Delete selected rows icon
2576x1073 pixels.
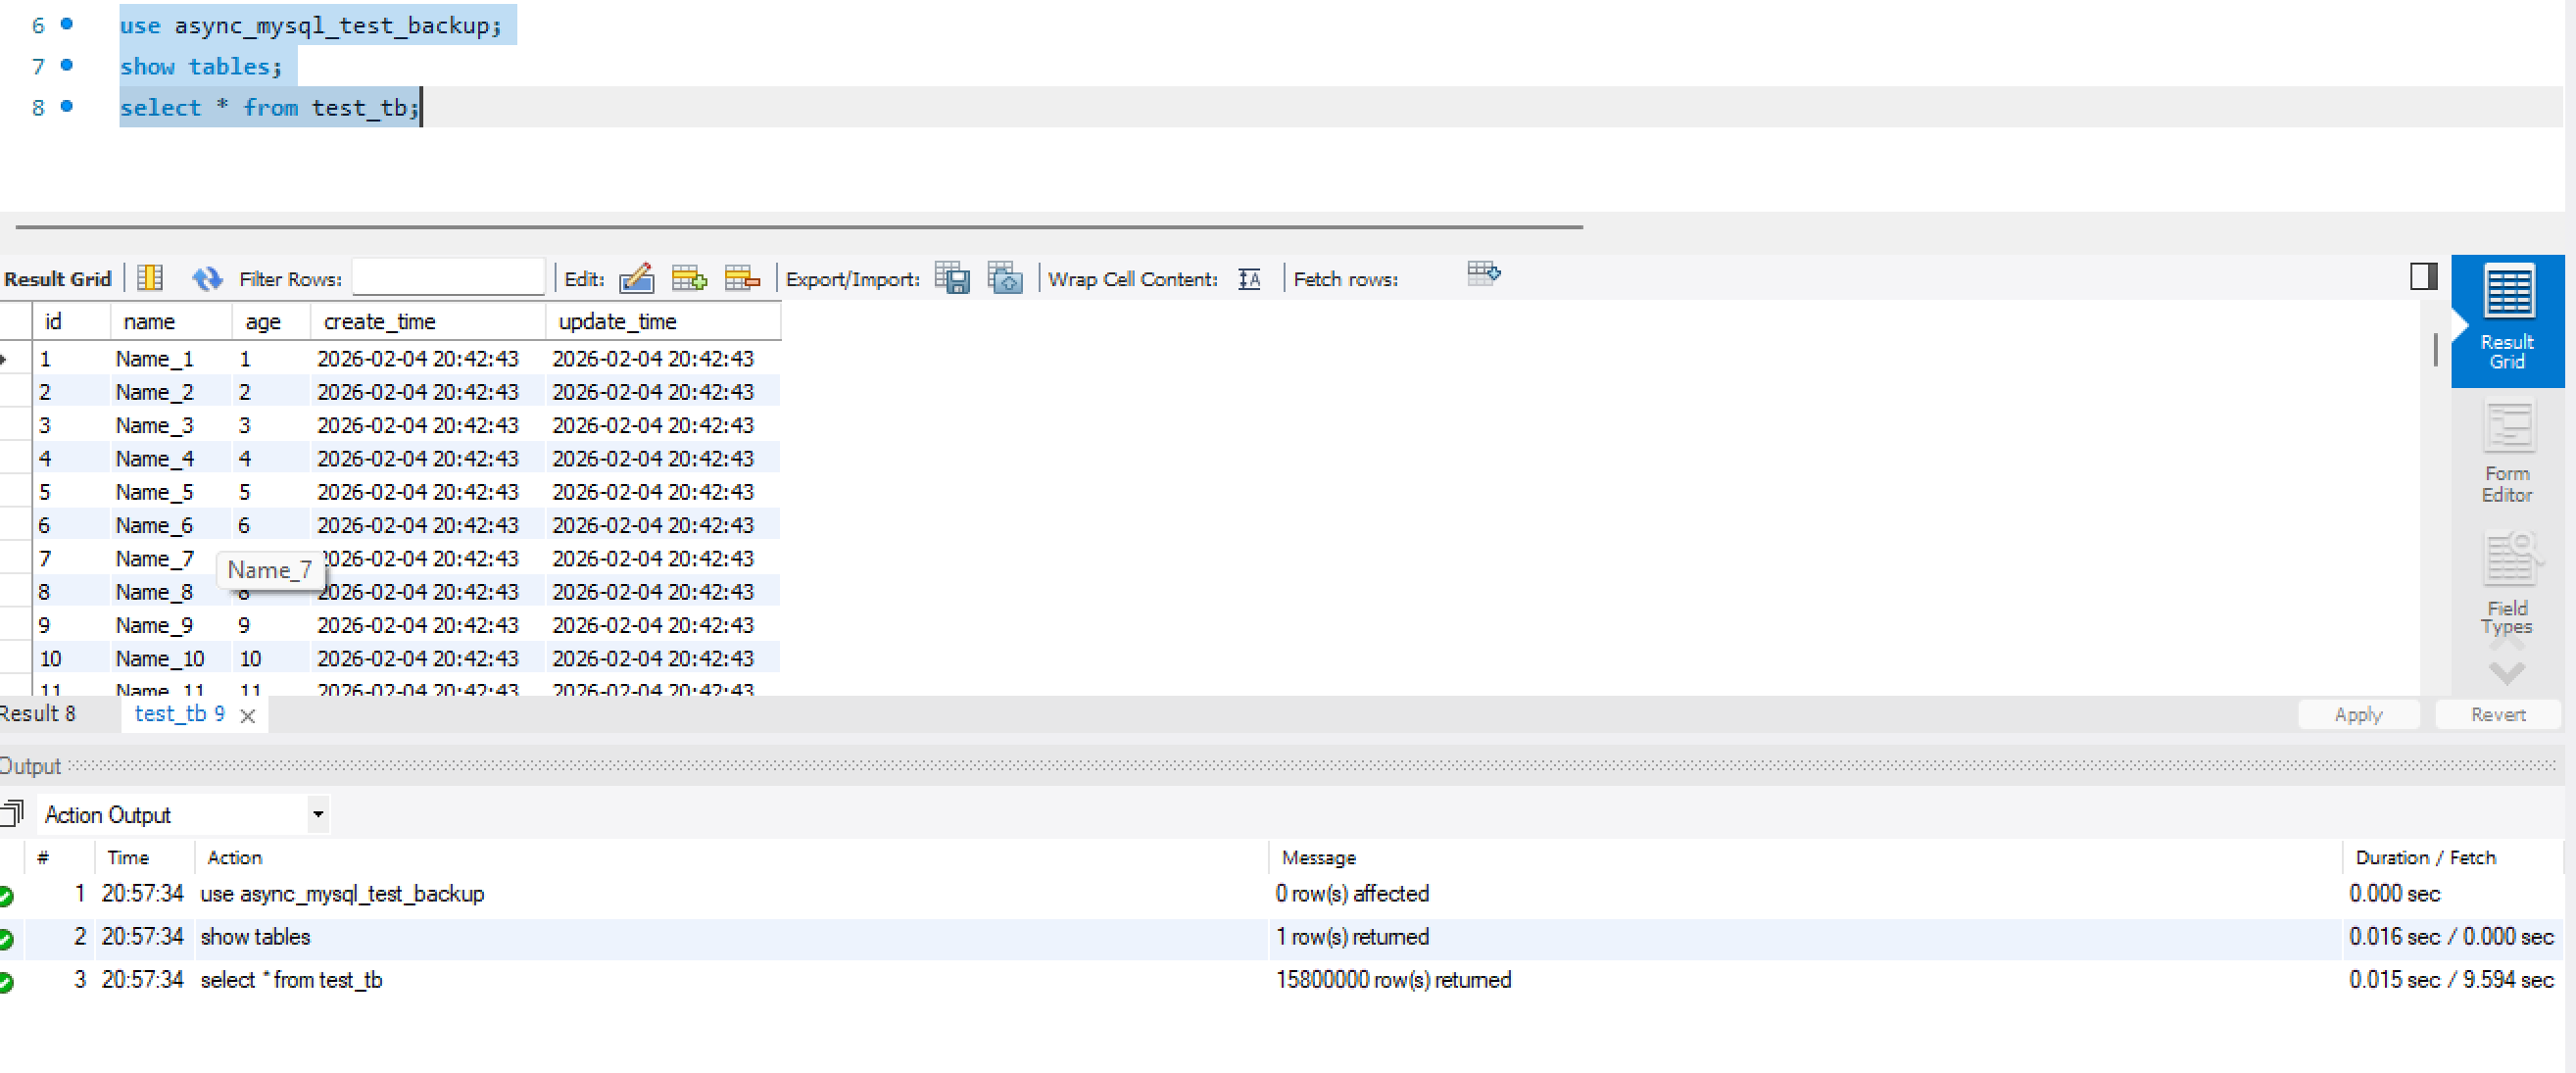tap(742, 278)
